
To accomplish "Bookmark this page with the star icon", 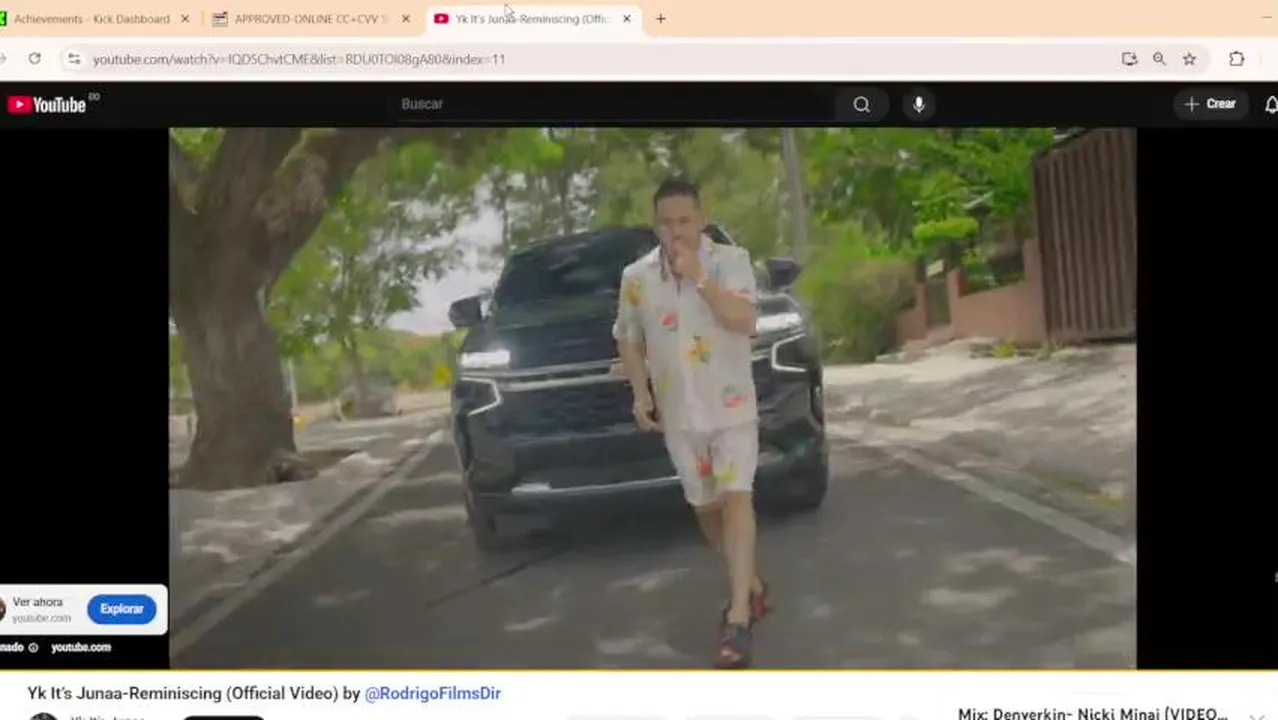I will pyautogui.click(x=1189, y=59).
